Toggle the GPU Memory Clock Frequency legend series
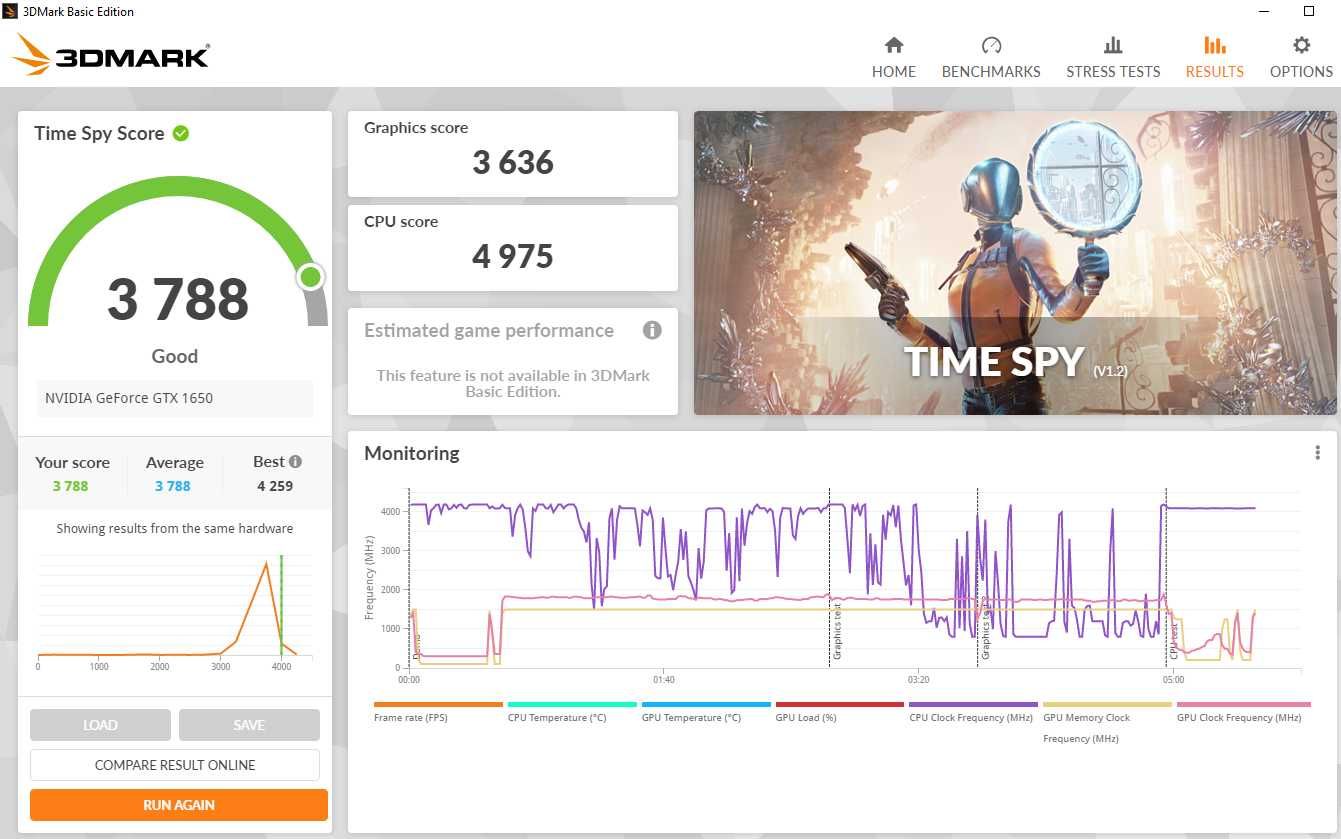 pos(1107,722)
